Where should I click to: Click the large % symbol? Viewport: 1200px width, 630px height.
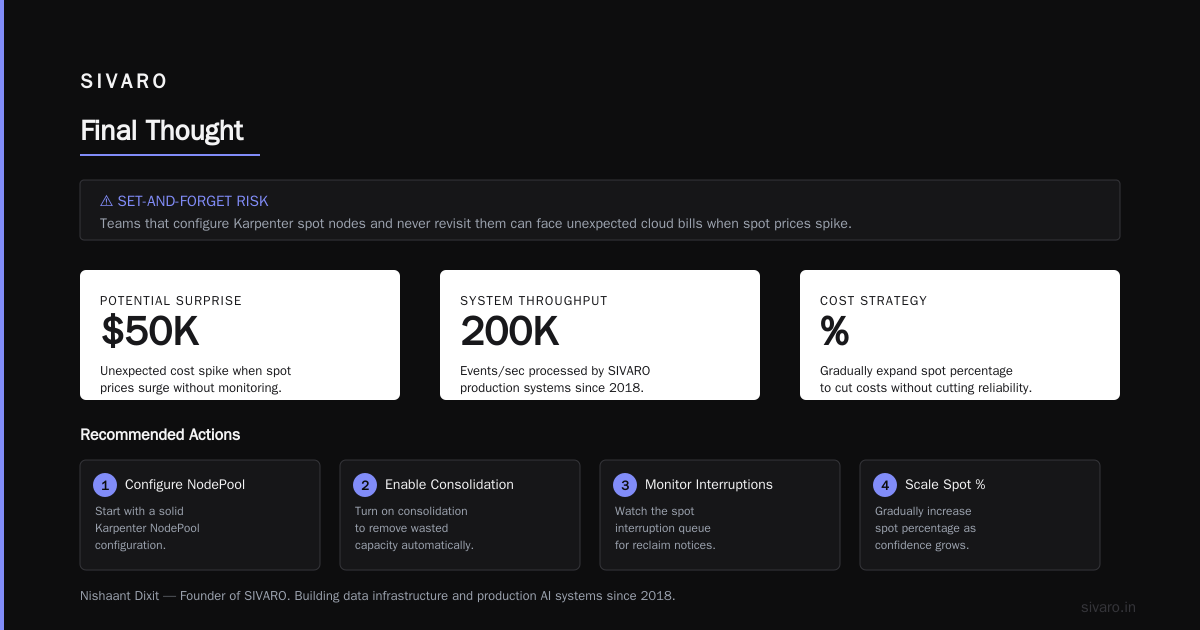834,332
